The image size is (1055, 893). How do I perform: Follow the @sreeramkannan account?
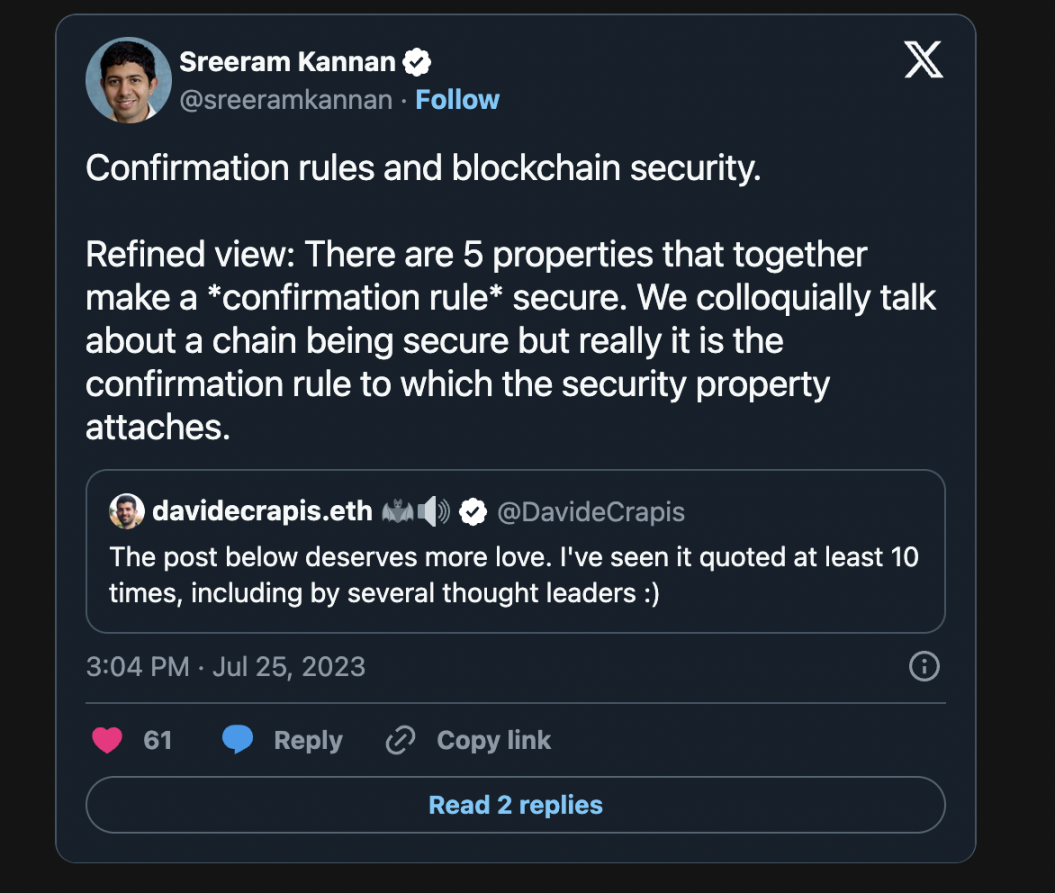click(457, 100)
